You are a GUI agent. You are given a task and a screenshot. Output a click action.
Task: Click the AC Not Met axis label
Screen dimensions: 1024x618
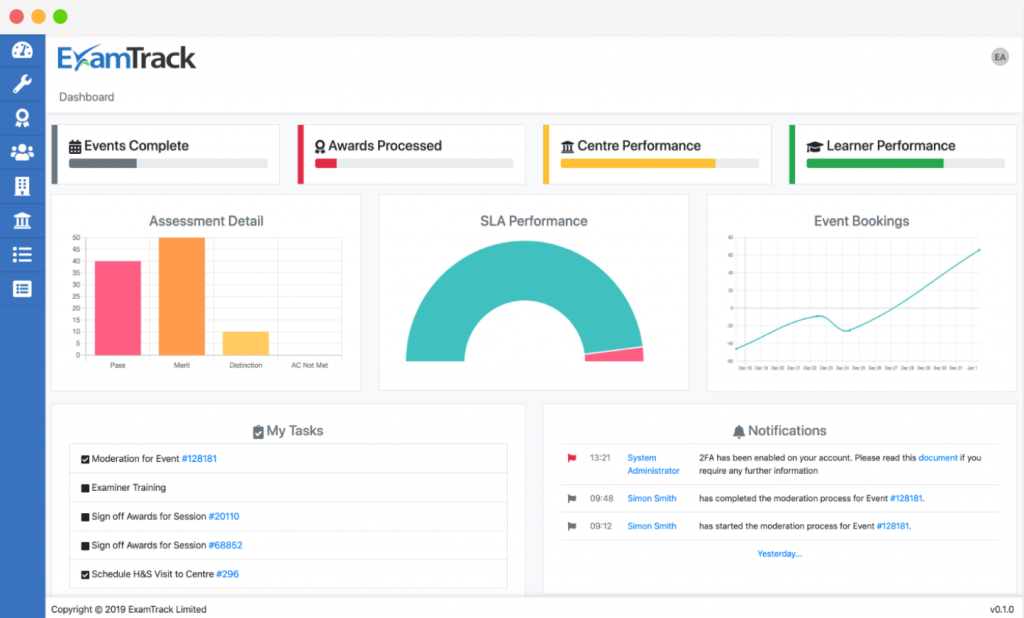tap(310, 365)
